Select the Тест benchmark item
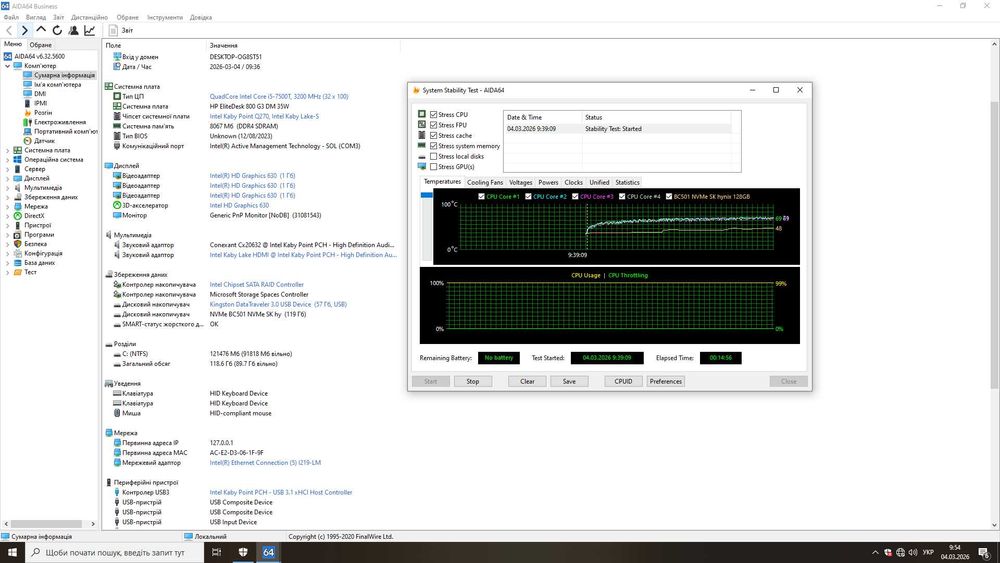This screenshot has width=1000, height=563. tap(30, 272)
